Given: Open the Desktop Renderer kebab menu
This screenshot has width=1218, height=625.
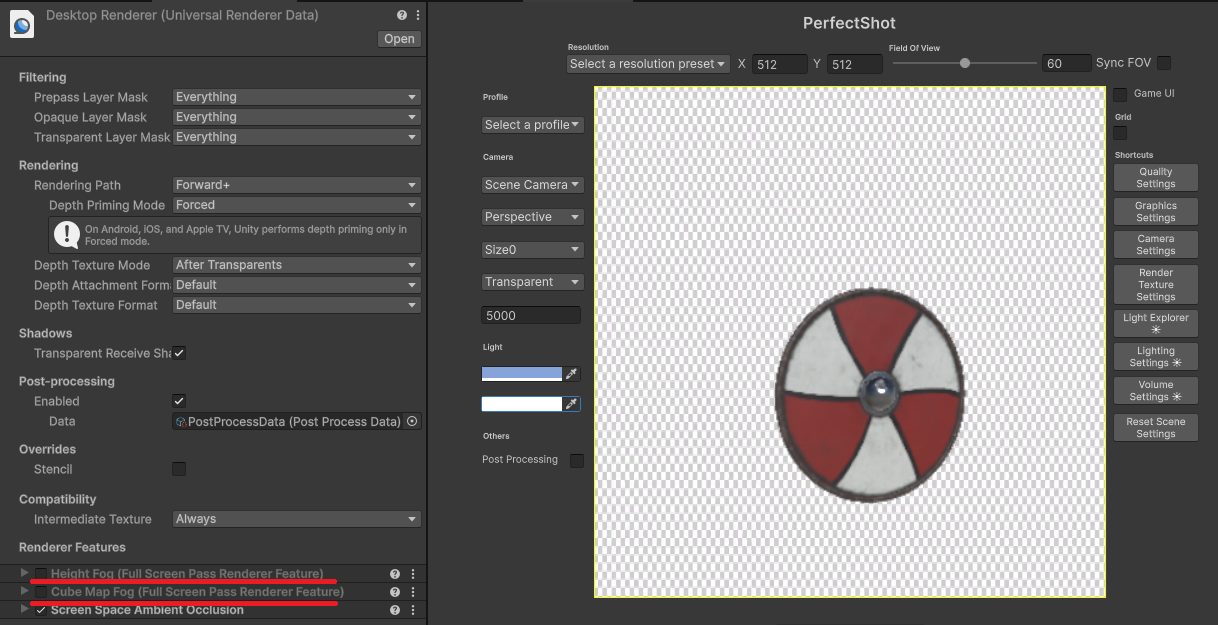Looking at the screenshot, I should click(x=417, y=16).
